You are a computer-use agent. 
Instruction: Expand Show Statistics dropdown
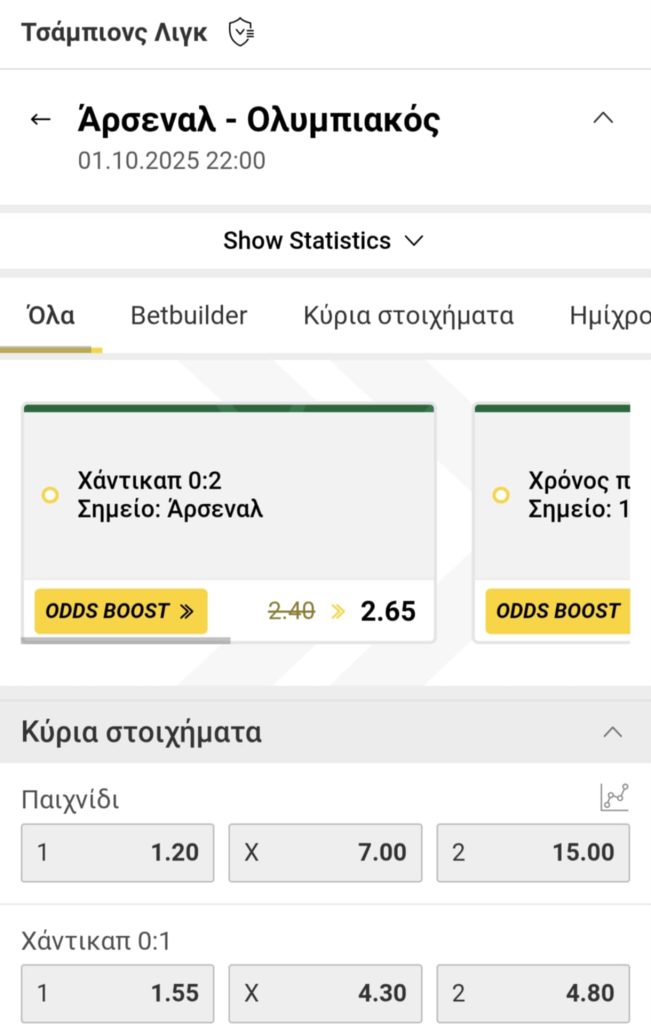point(324,241)
